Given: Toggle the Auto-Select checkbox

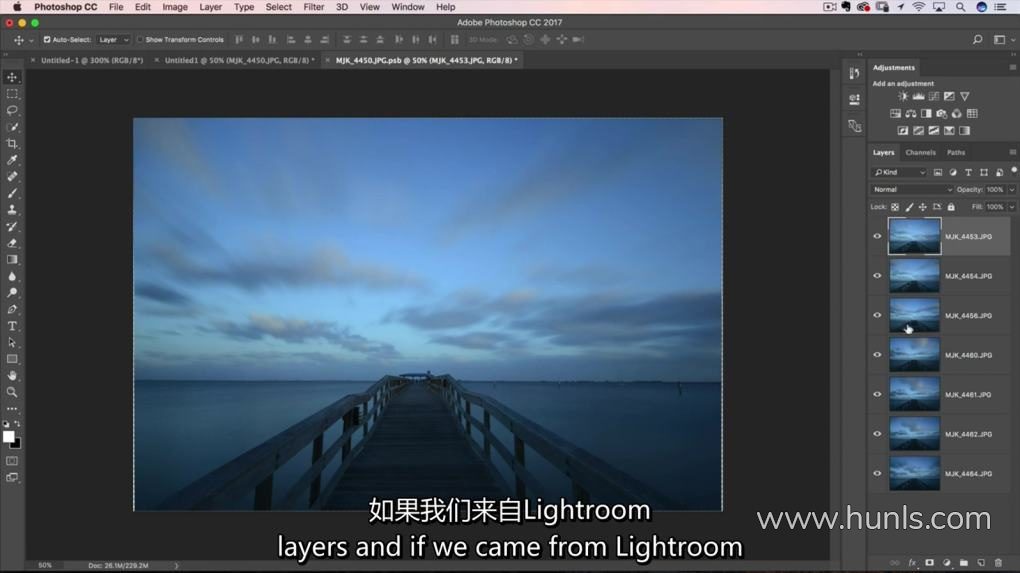Looking at the screenshot, I should click(47, 40).
